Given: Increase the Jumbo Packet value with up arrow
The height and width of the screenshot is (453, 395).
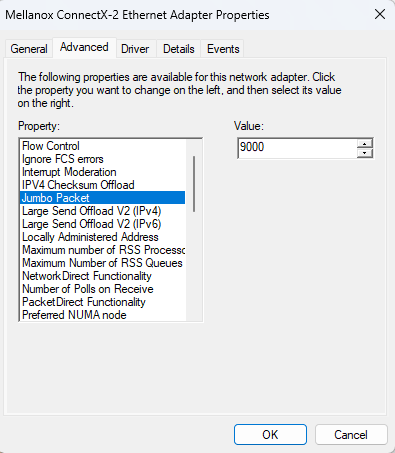Looking at the screenshot, I should click(x=365, y=144).
